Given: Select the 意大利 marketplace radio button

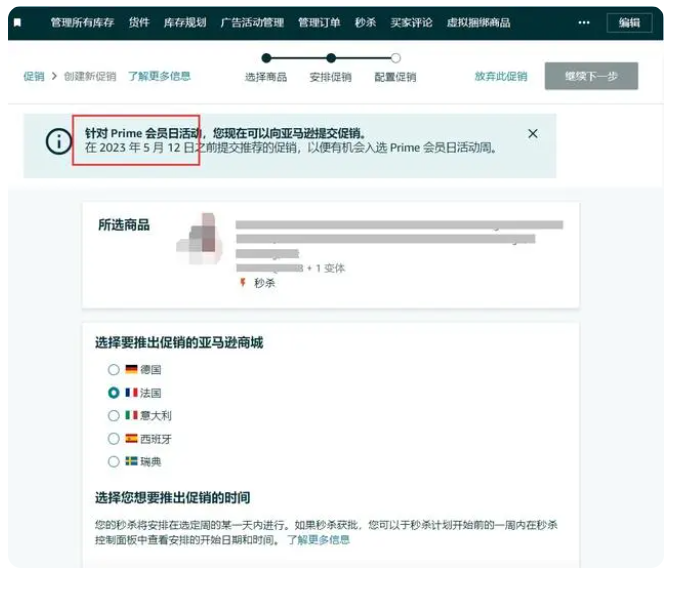Looking at the screenshot, I should click(114, 416).
